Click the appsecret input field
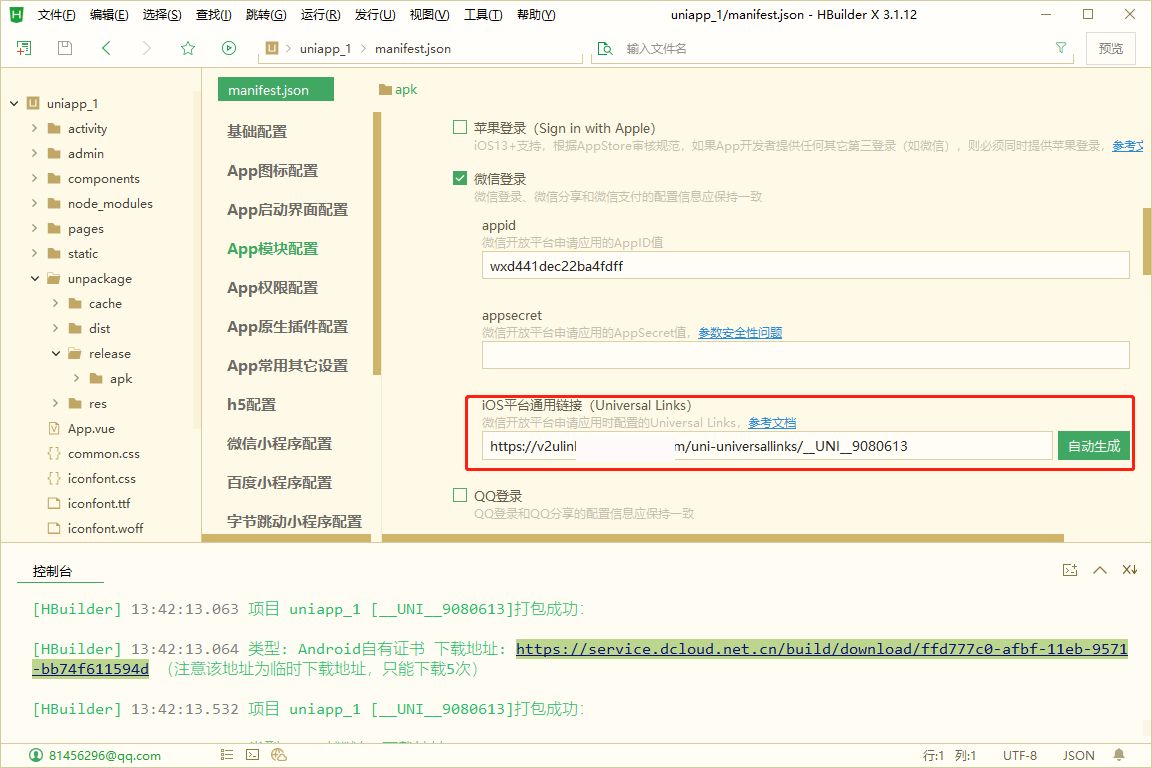The image size is (1152, 768). tap(805, 355)
